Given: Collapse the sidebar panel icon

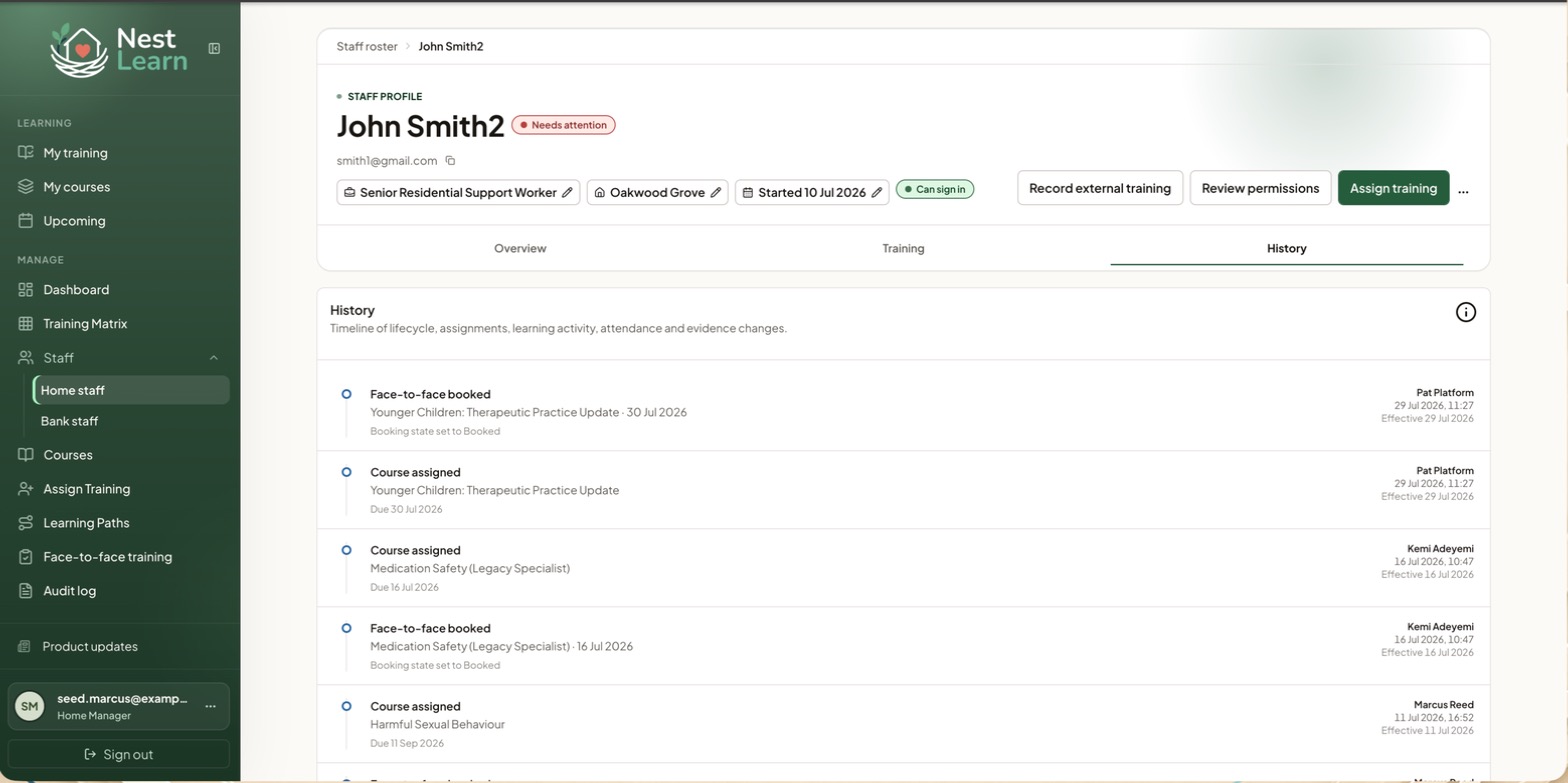Looking at the screenshot, I should click(214, 48).
